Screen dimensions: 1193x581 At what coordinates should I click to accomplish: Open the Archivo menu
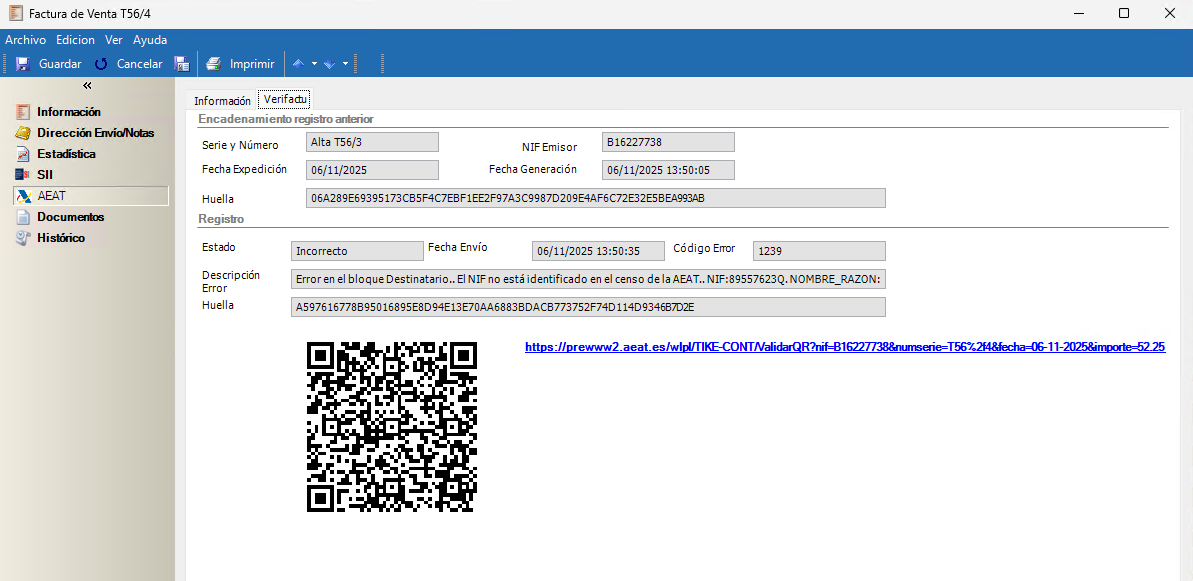pos(26,40)
